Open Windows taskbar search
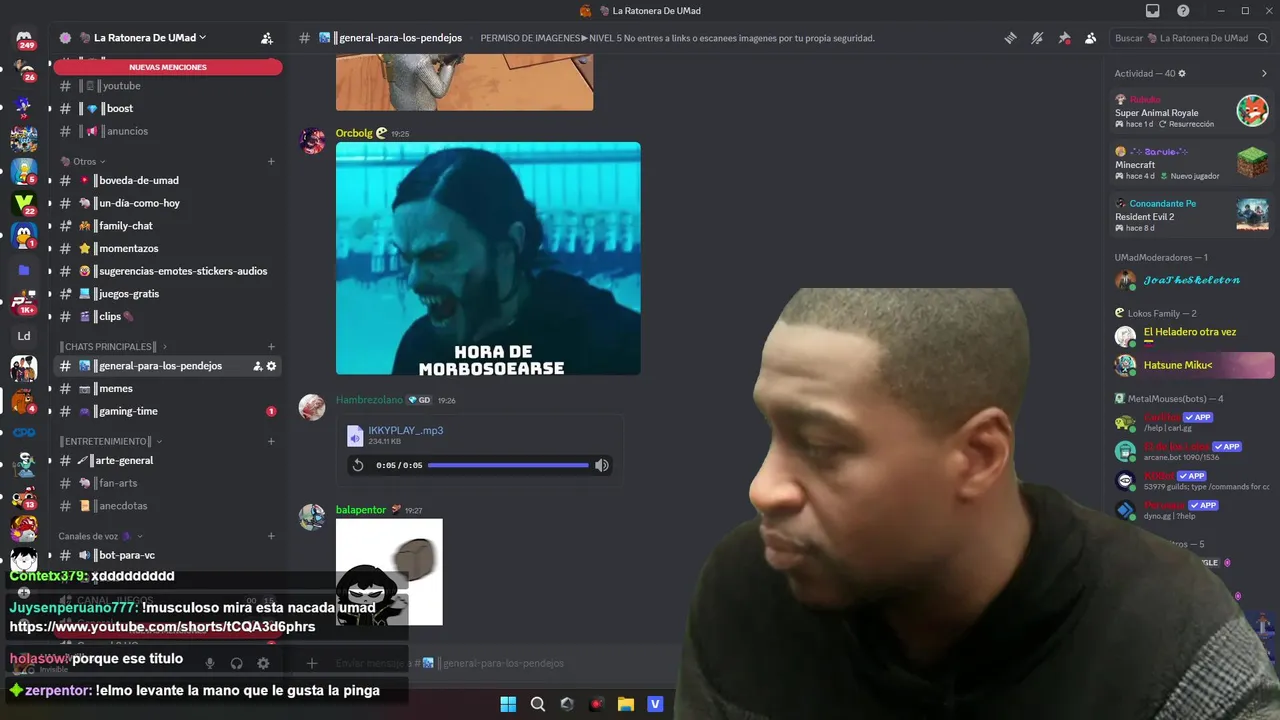This screenshot has height=720, width=1280. 538,704
